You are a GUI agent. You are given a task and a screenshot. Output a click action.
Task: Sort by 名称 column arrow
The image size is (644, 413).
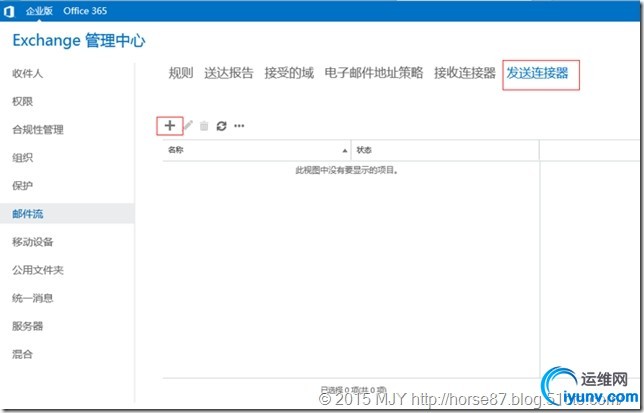point(345,151)
